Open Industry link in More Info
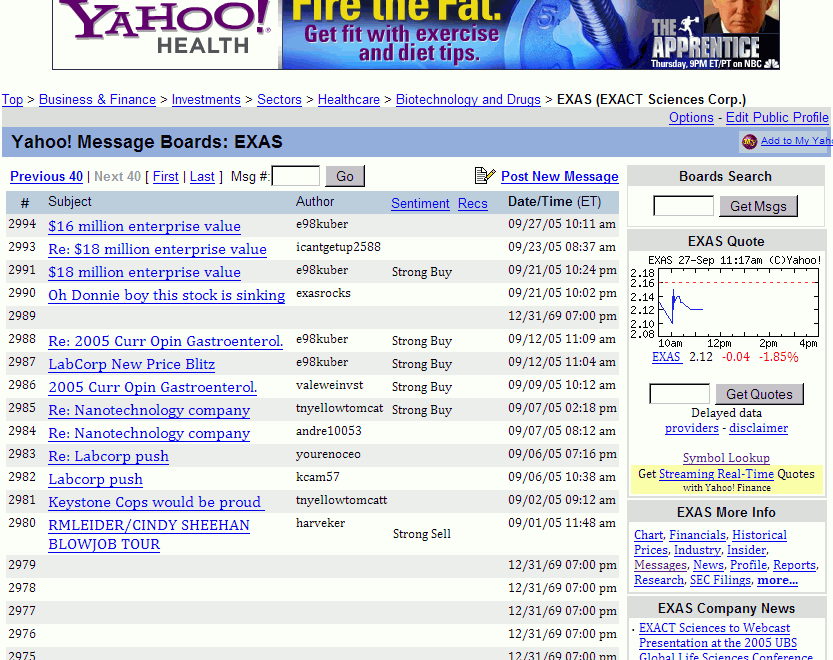Viewport: 833px width, 660px height. tap(697, 550)
